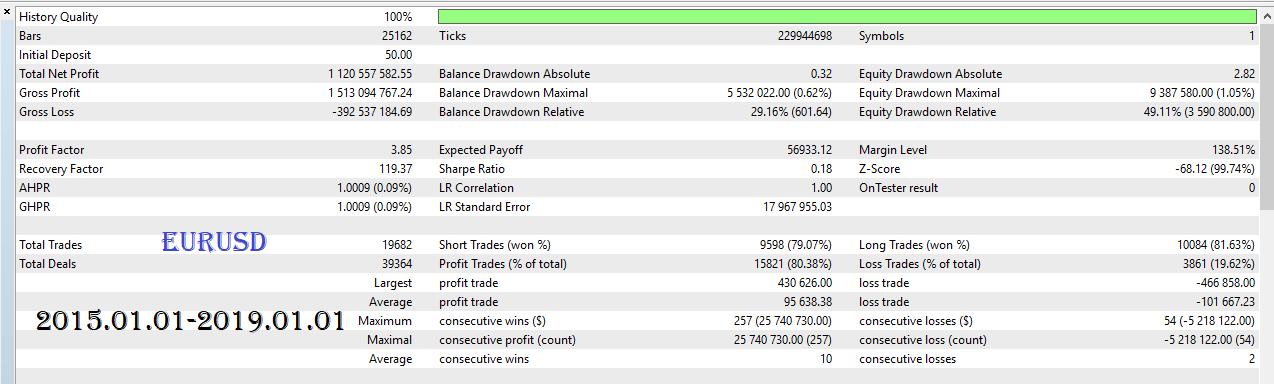Click the blue EURUSD label
This screenshot has height=384, width=1274.
click(x=214, y=241)
